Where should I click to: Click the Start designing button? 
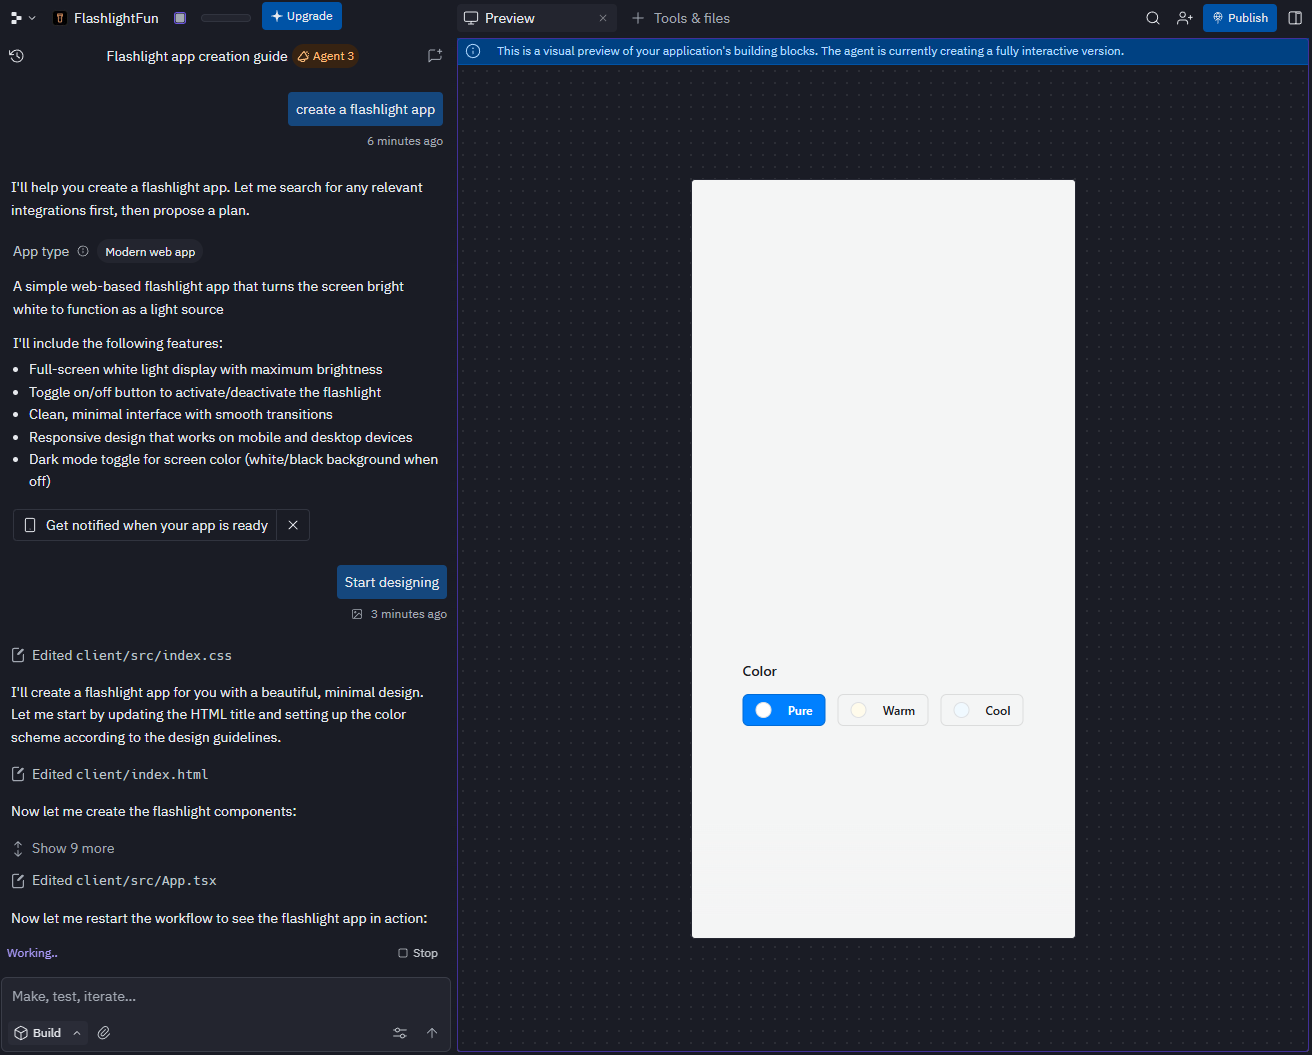pyautogui.click(x=392, y=581)
